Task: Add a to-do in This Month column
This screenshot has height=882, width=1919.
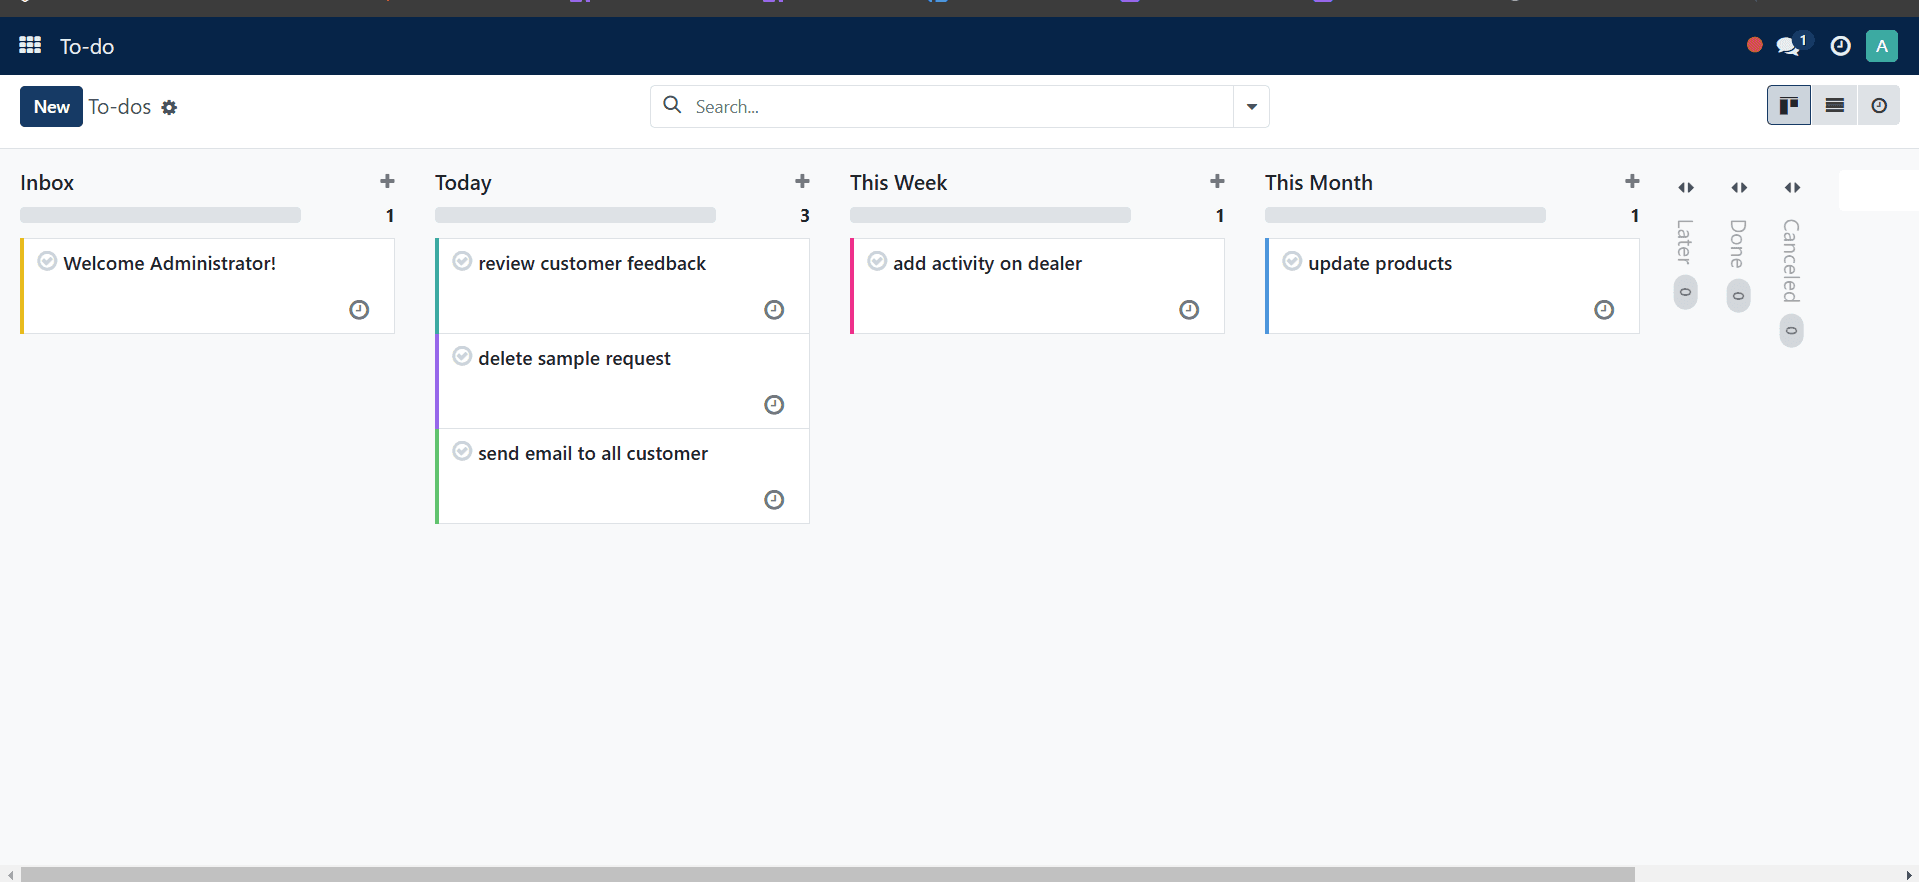Action: point(1632,181)
